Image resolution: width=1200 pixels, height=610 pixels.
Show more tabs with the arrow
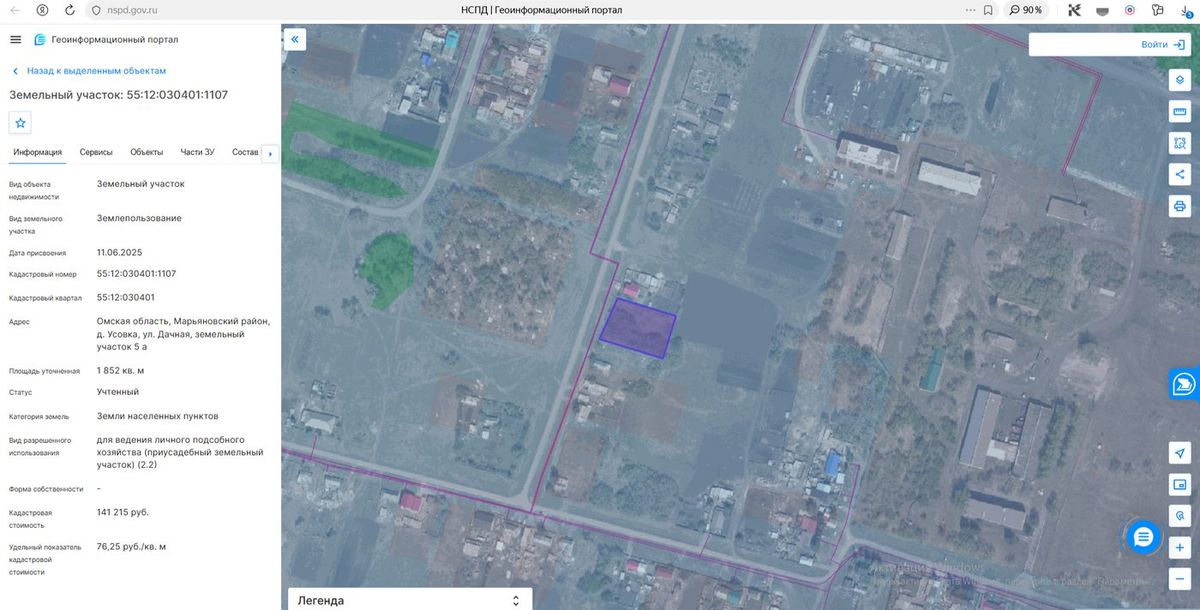(x=269, y=154)
